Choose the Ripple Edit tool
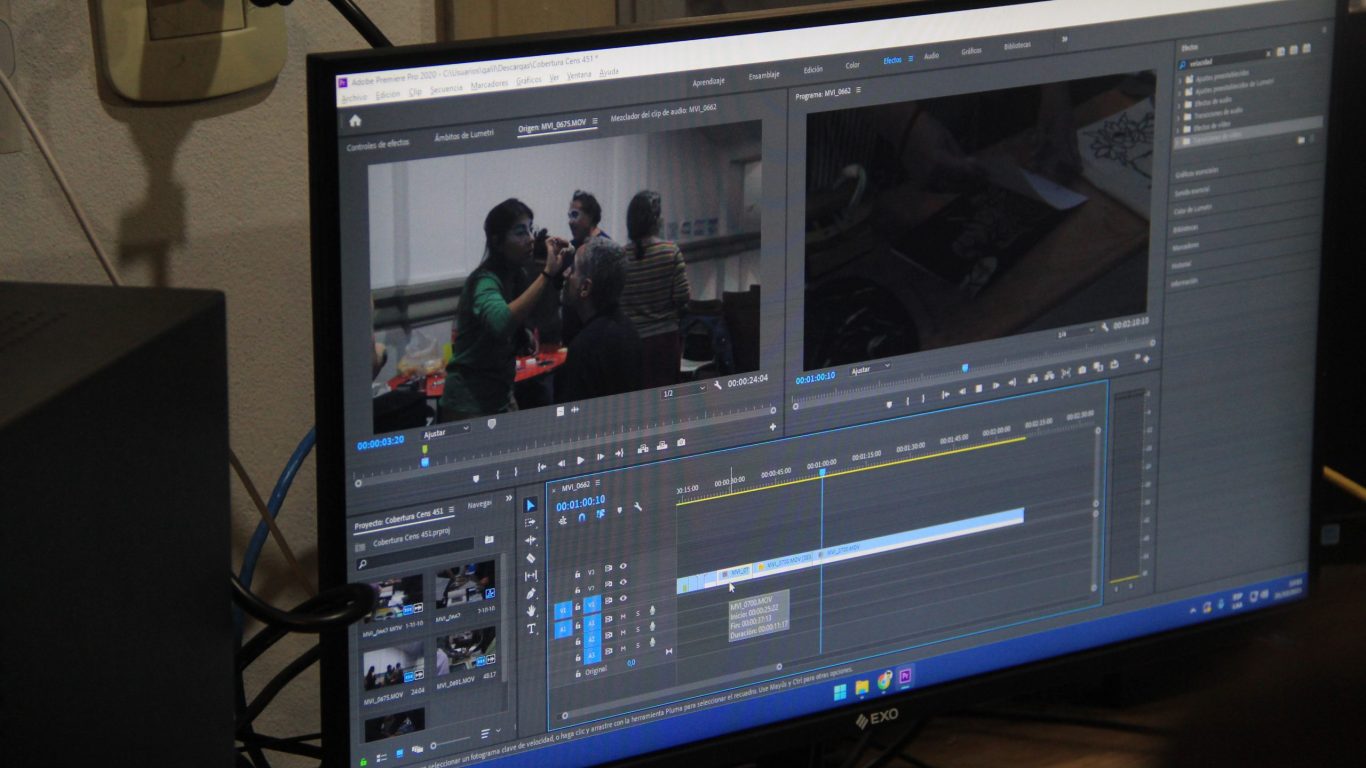The width and height of the screenshot is (1366, 768). click(531, 540)
